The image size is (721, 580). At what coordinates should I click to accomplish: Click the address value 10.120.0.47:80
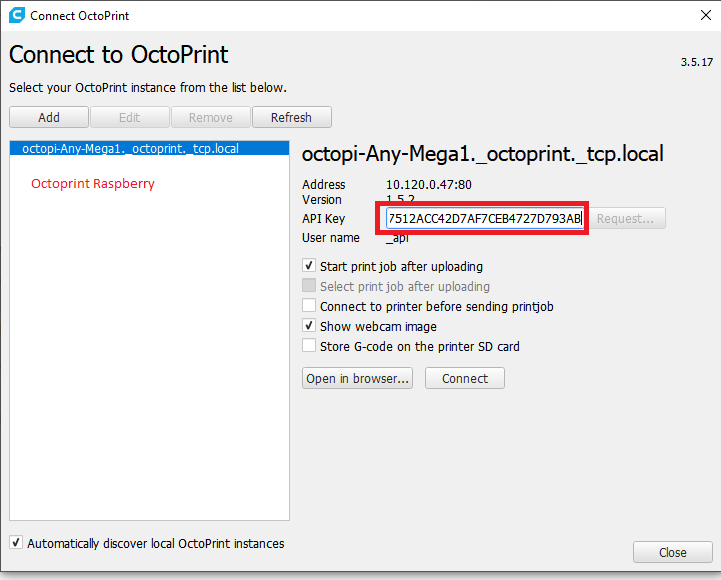tap(429, 185)
